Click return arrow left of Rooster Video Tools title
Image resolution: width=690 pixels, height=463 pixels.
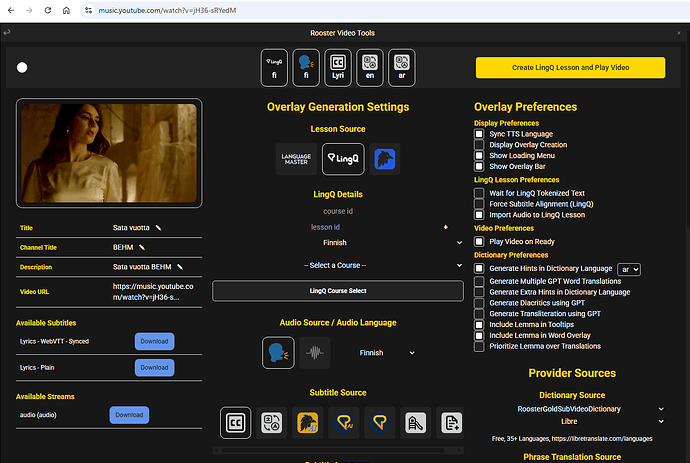(x=7, y=32)
